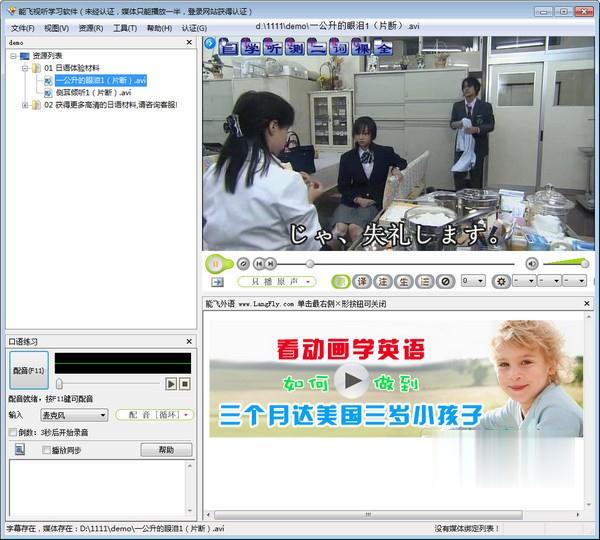
Task: Open the 只播原声 playback mode dropdown
Action: pyautogui.click(x=277, y=282)
